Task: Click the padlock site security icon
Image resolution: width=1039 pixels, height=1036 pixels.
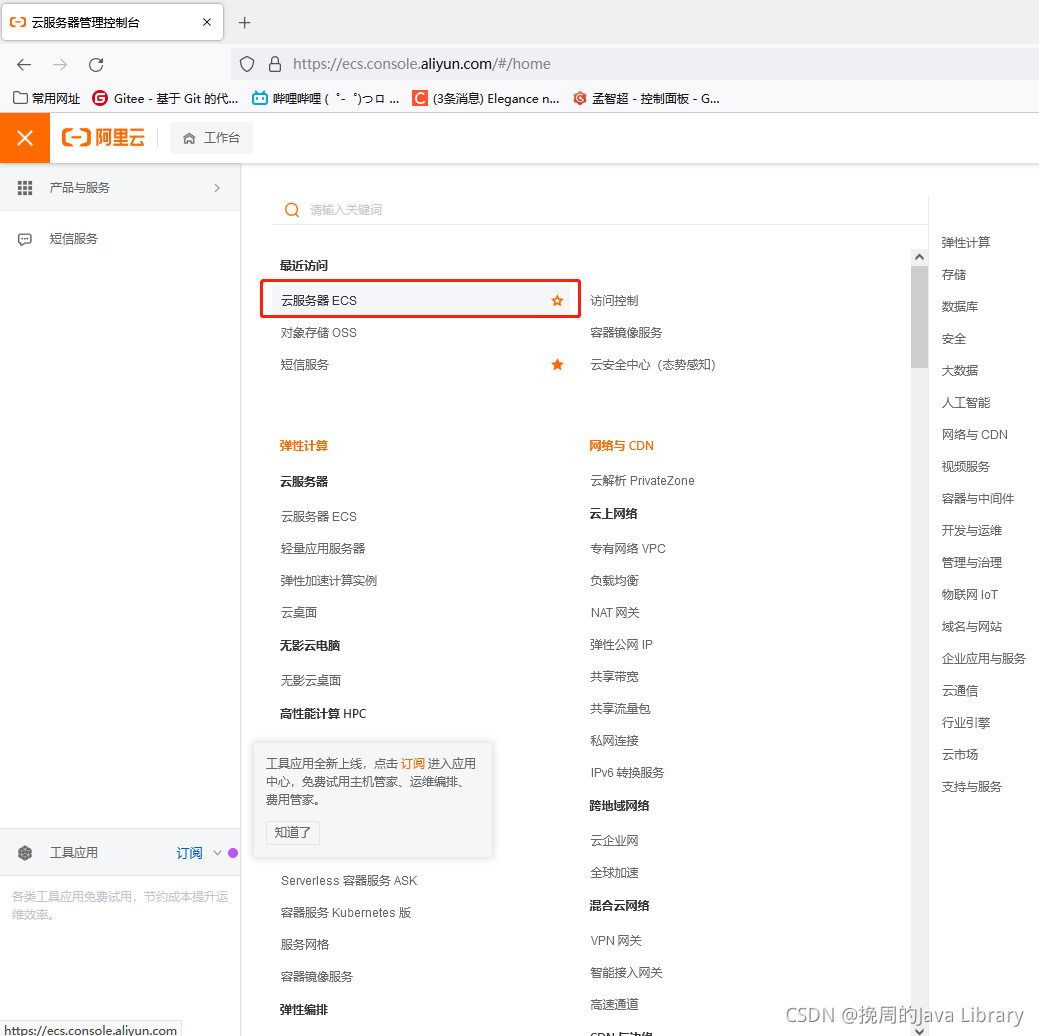Action: [275, 64]
